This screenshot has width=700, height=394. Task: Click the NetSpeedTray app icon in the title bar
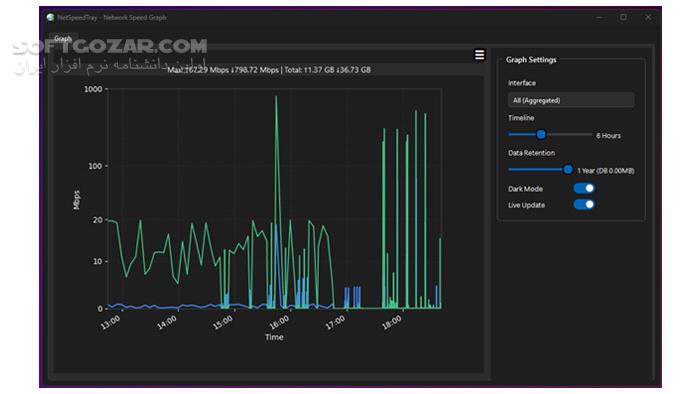50,17
